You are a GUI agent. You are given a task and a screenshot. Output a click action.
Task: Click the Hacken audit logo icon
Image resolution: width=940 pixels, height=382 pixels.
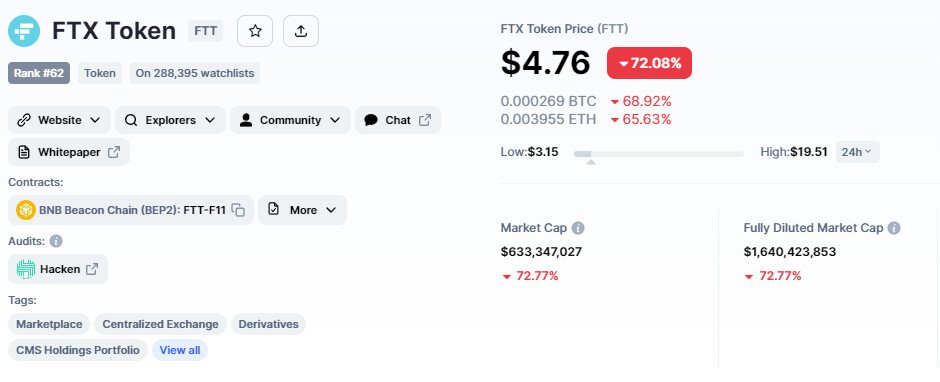26,269
